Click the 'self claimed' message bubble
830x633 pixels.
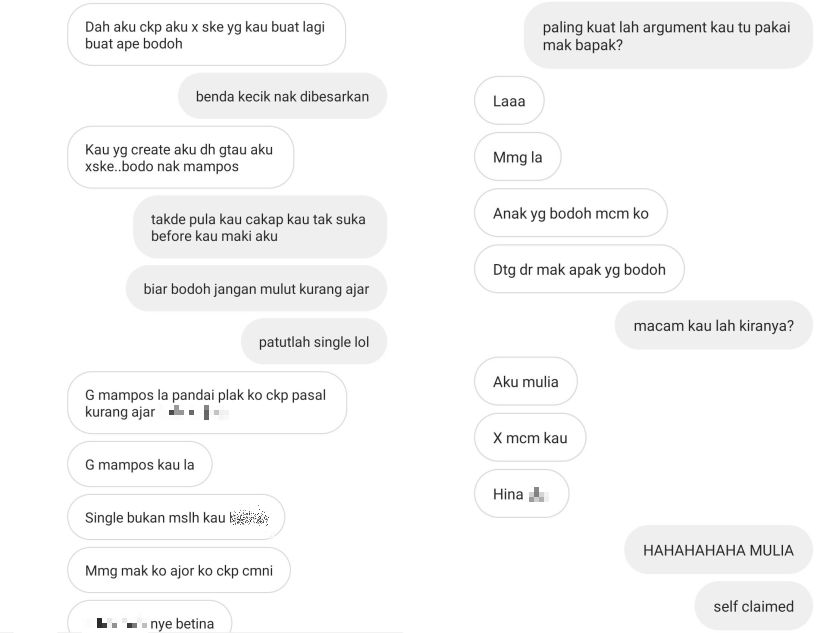point(753,606)
